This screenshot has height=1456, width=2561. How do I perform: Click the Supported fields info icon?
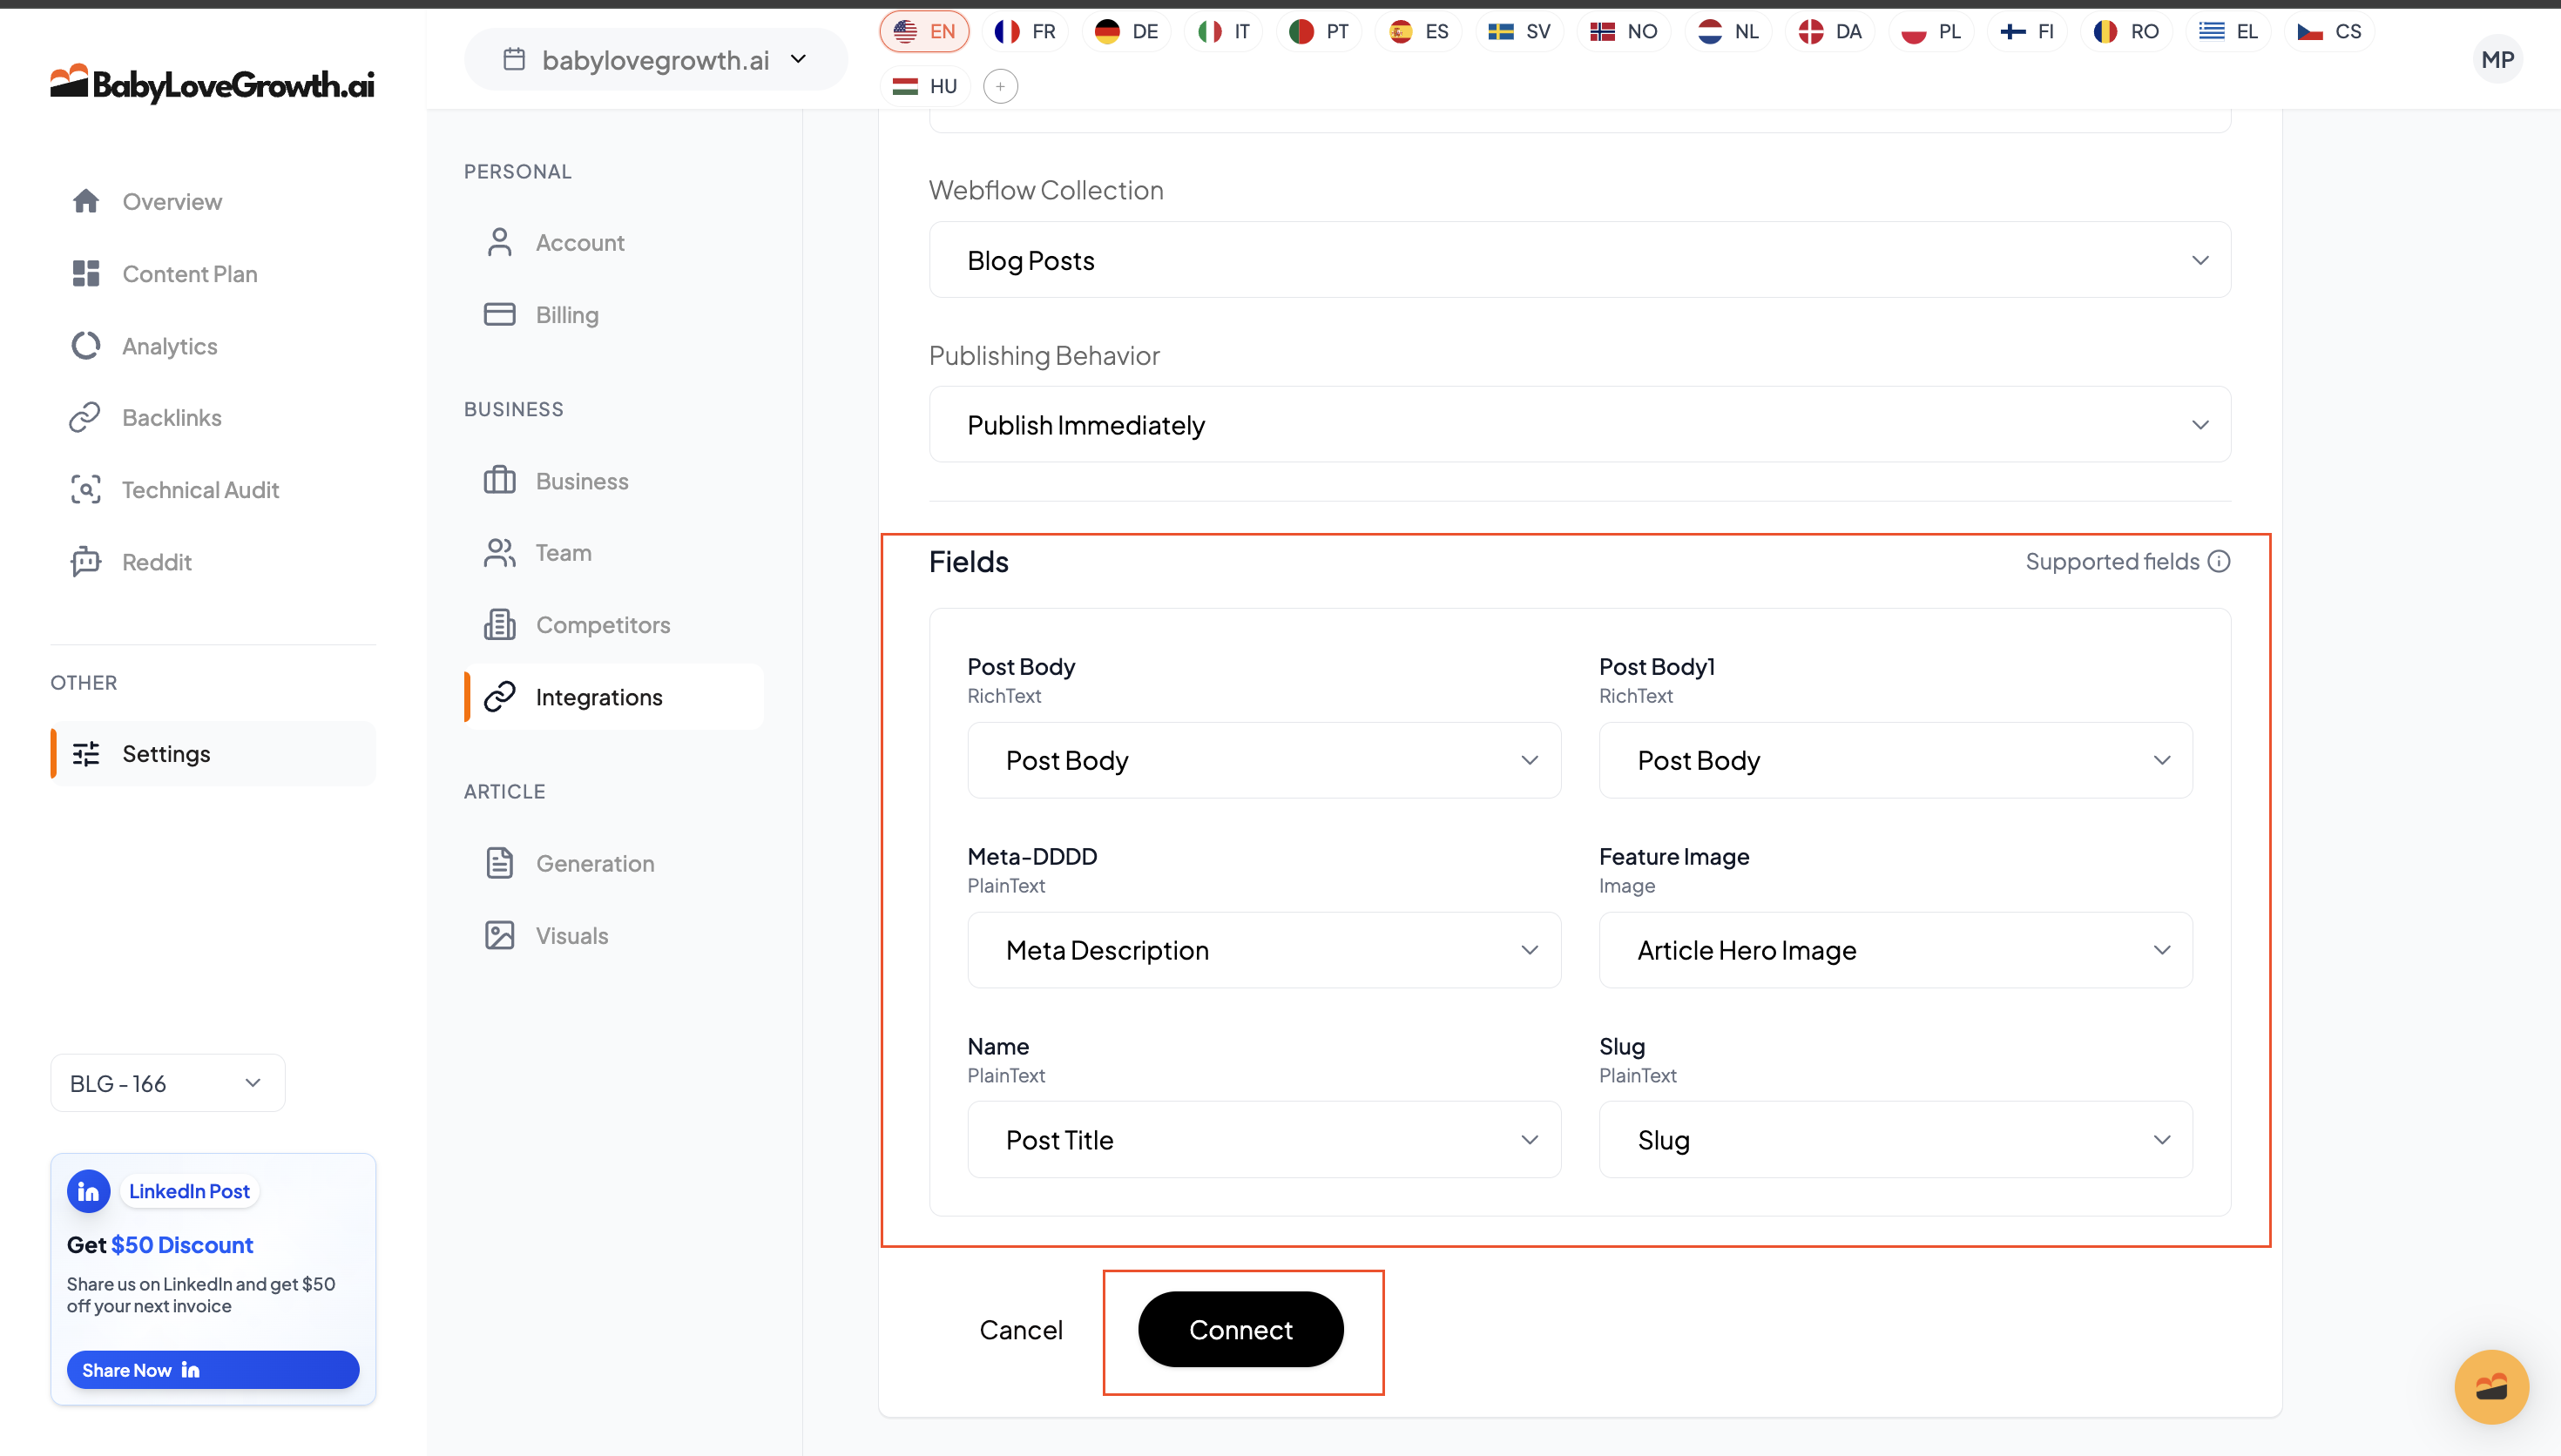tap(2218, 561)
